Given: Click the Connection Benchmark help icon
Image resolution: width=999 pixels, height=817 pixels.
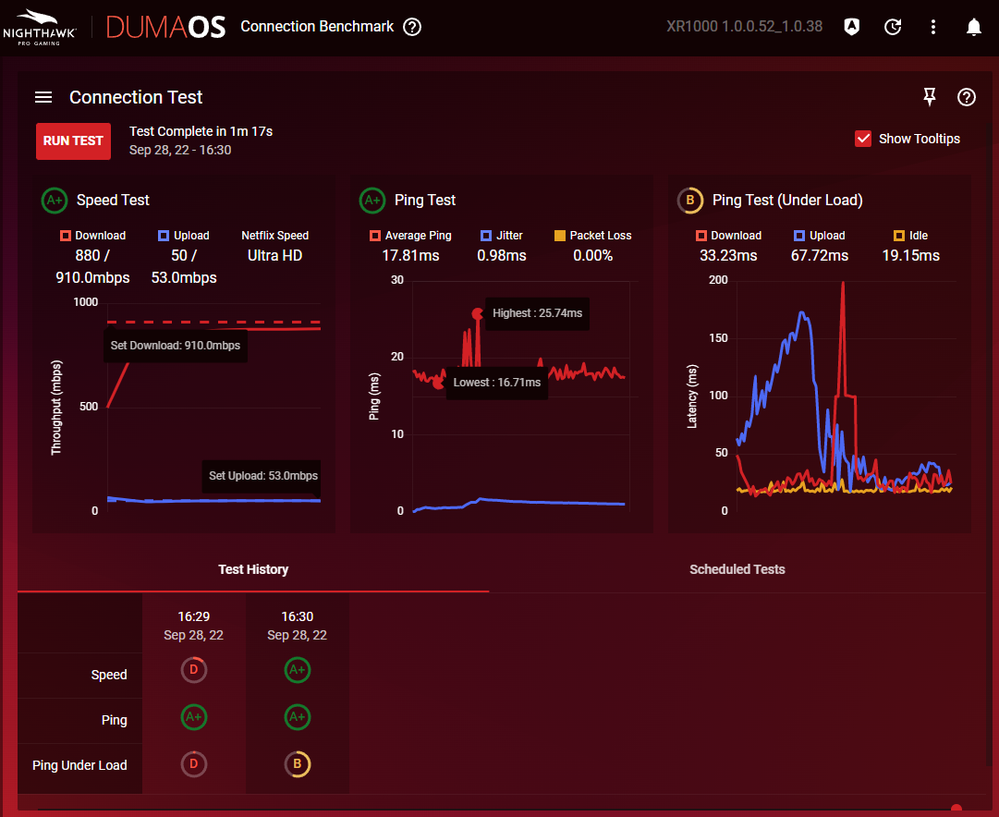Looking at the screenshot, I should click(x=412, y=27).
